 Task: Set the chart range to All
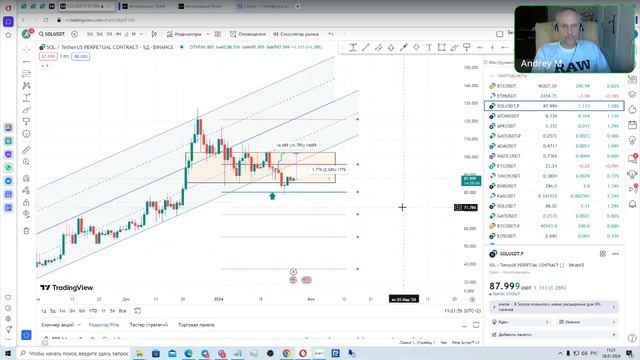pyautogui.click(x=122, y=311)
